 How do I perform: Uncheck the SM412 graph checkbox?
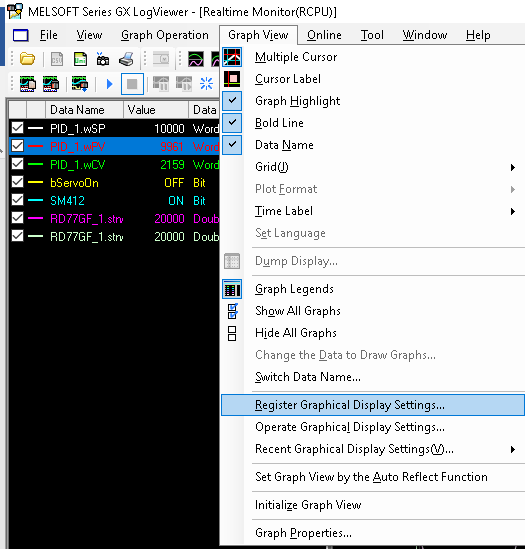click(x=18, y=200)
